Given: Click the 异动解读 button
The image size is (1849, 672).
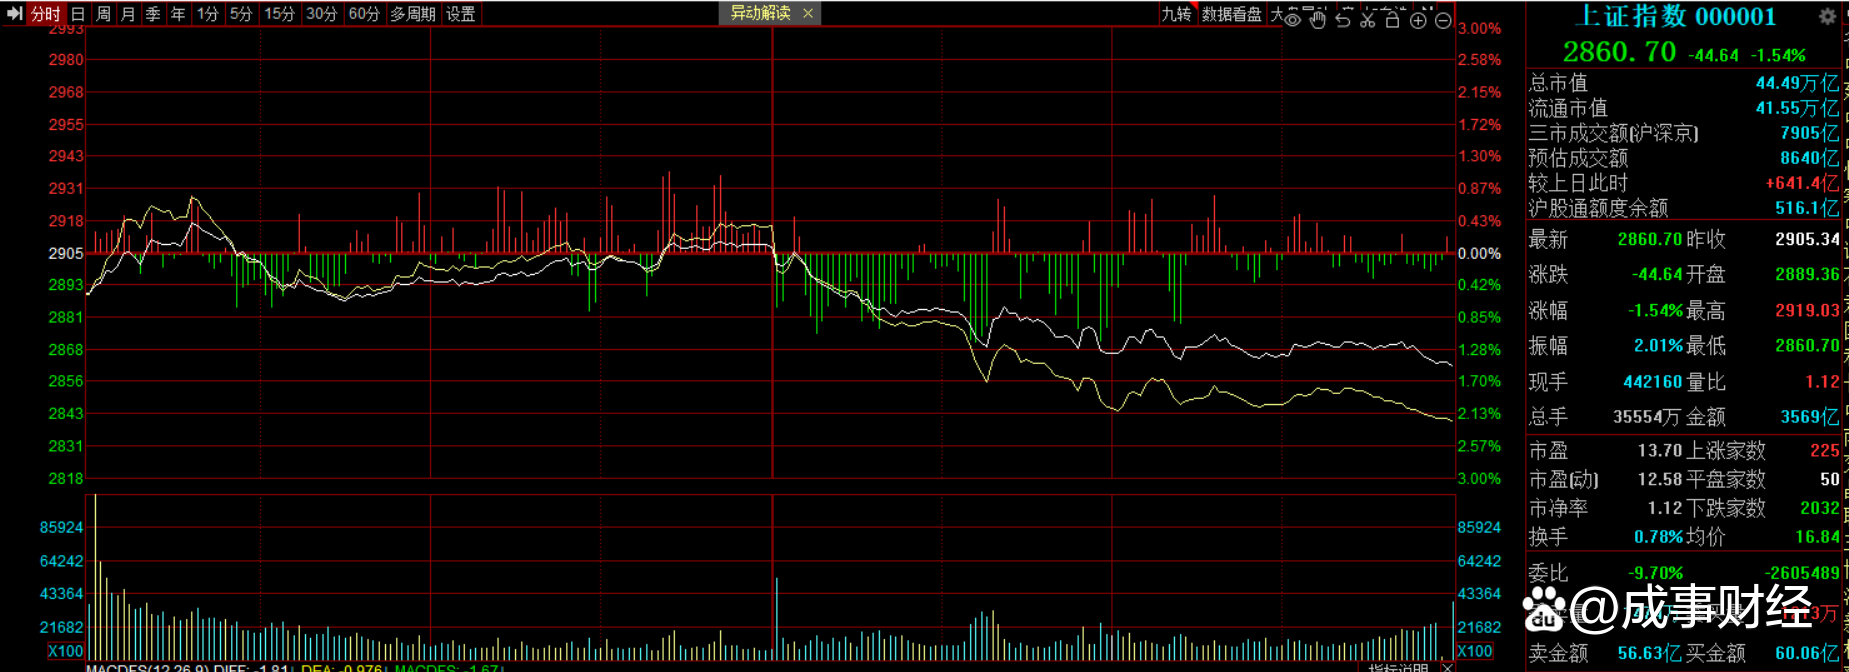Looking at the screenshot, I should 760,13.
